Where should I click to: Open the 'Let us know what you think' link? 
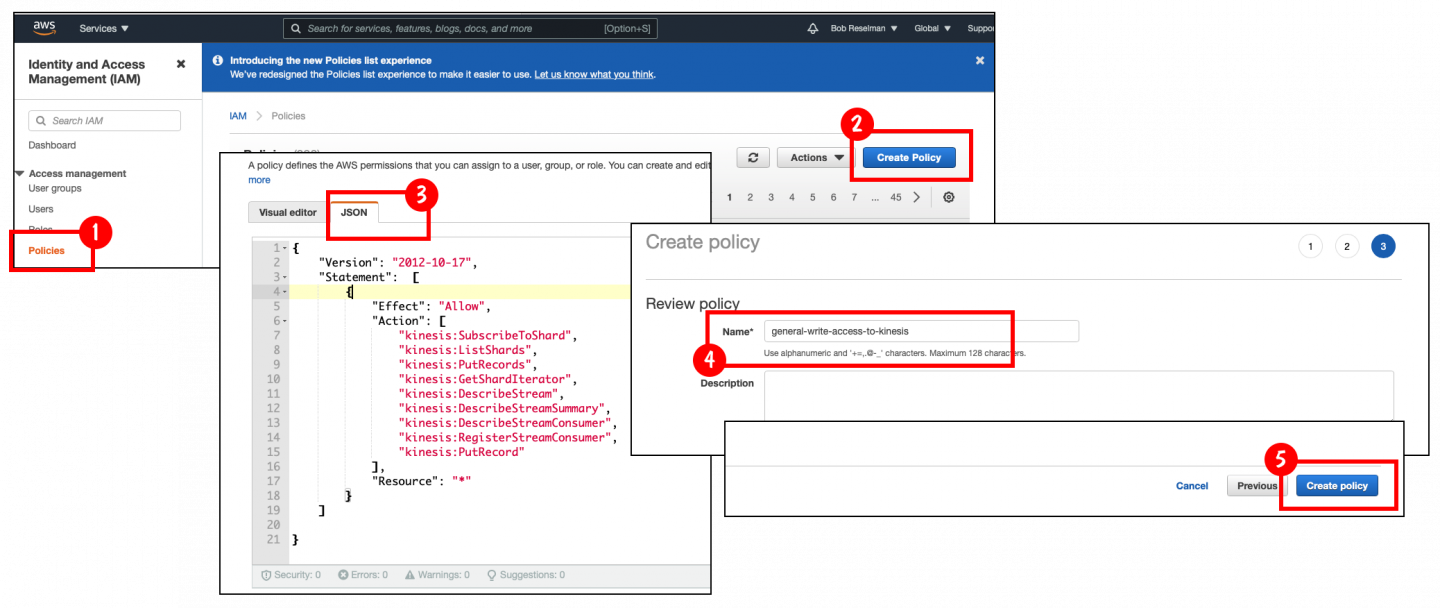(x=594, y=74)
